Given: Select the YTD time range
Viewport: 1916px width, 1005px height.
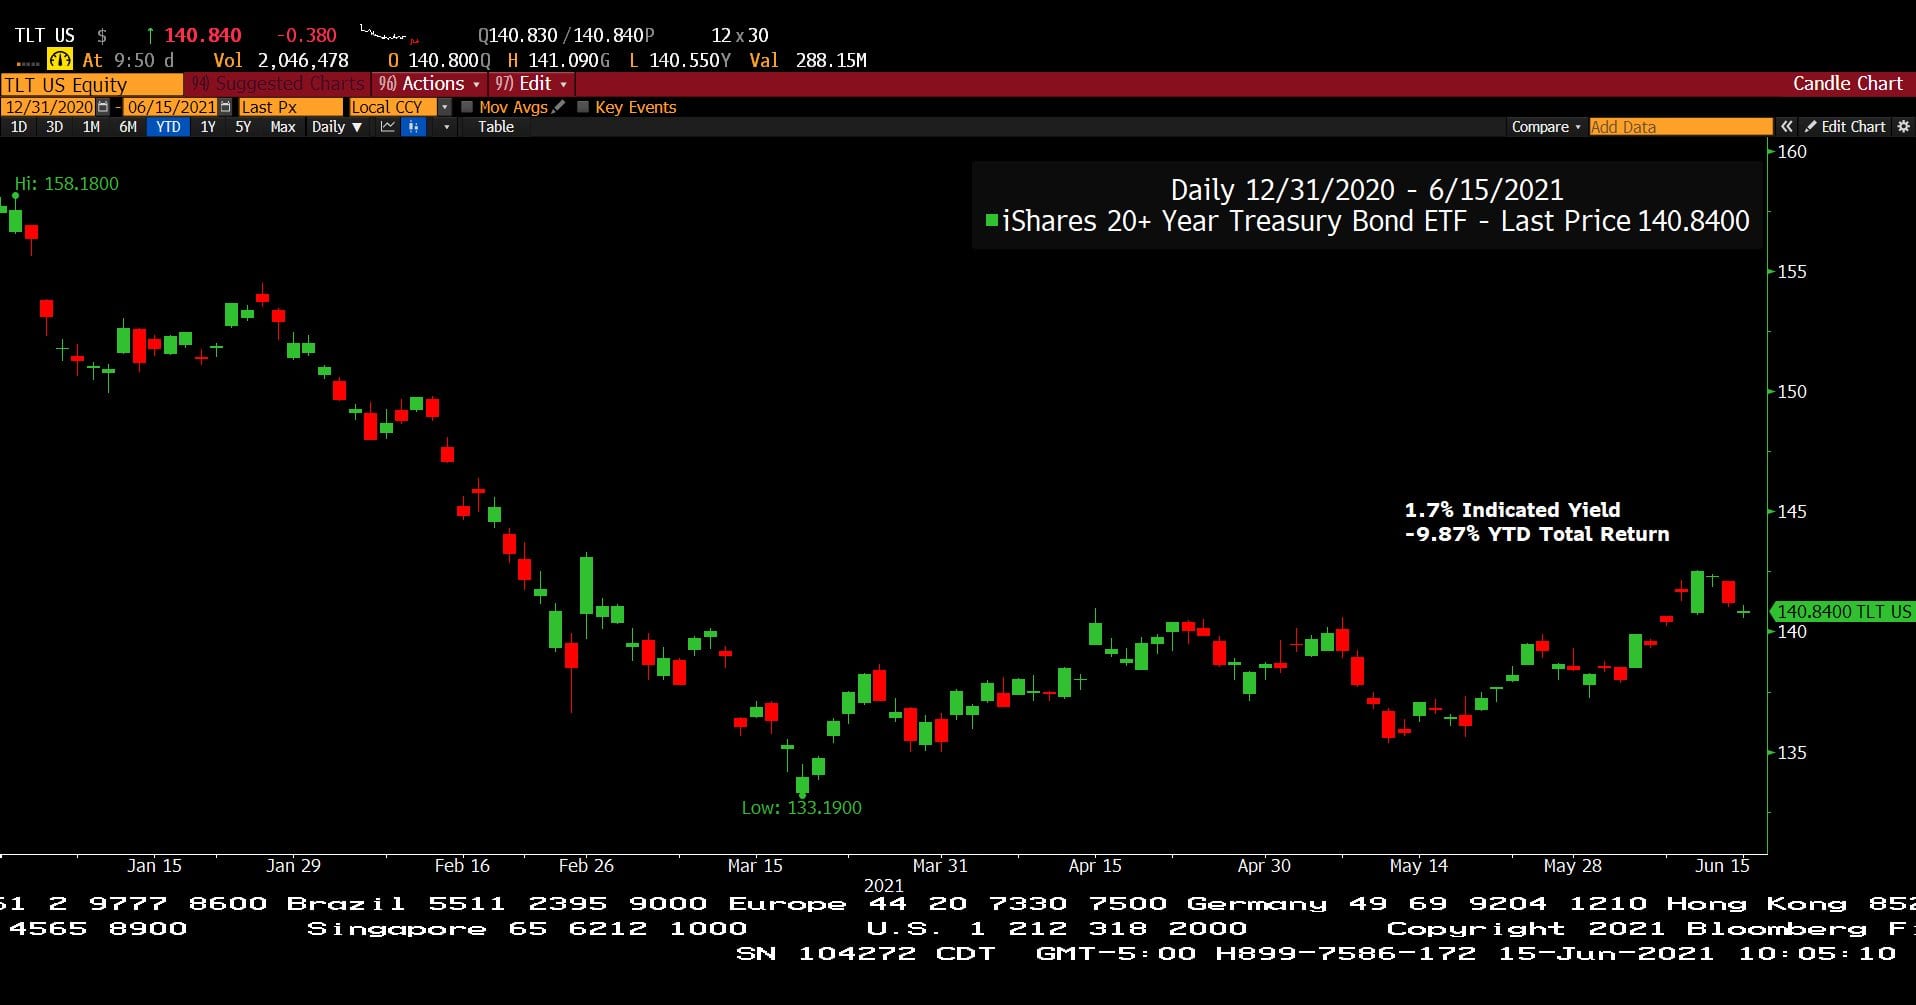Looking at the screenshot, I should coord(168,127).
